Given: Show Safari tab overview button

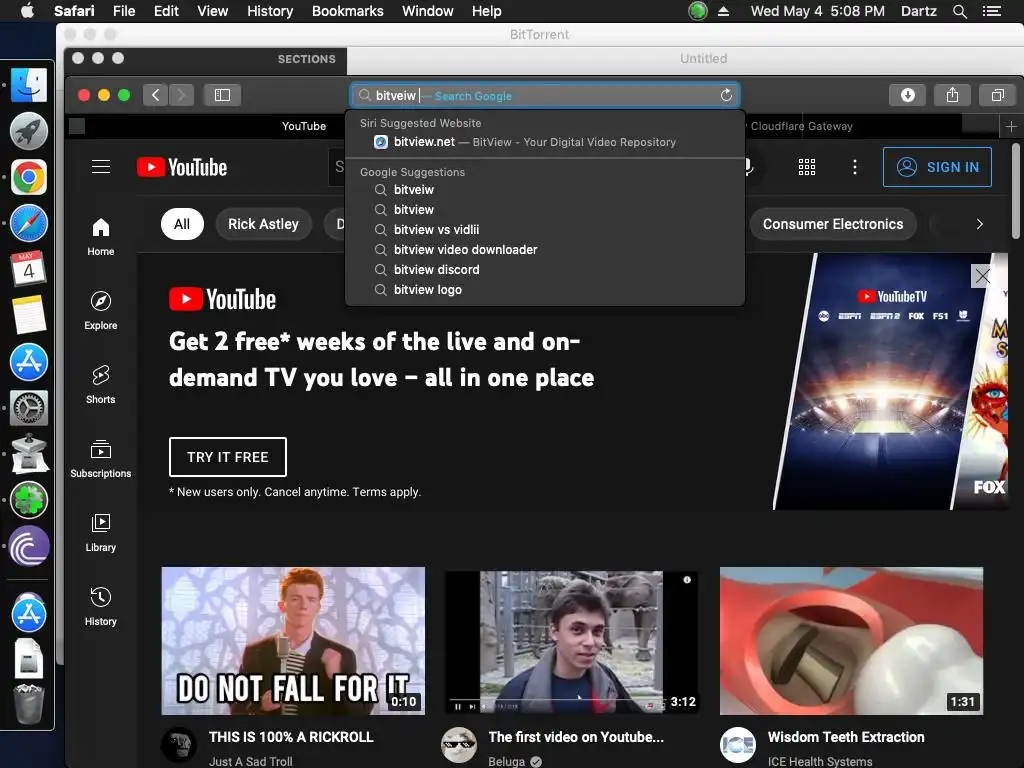Looking at the screenshot, I should (997, 95).
